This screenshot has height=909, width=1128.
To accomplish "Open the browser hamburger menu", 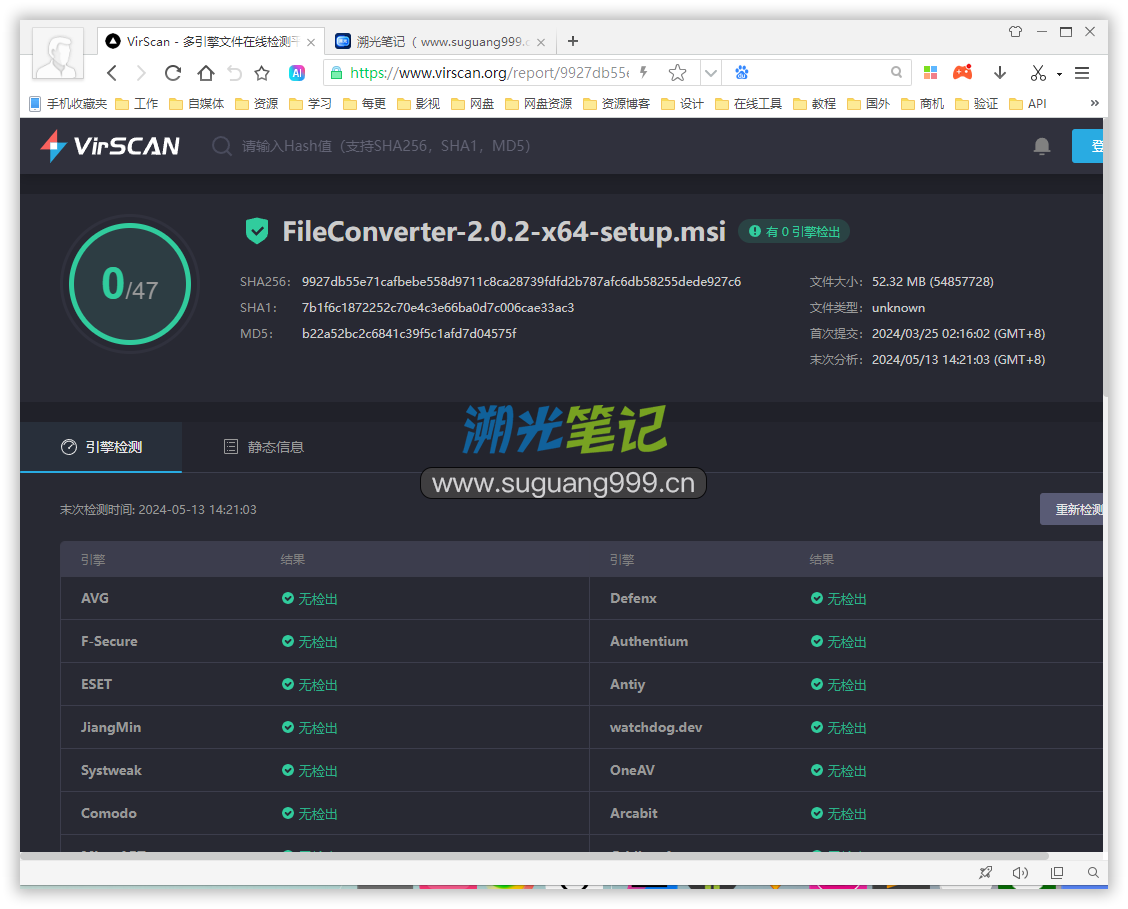I will pyautogui.click(x=1082, y=73).
